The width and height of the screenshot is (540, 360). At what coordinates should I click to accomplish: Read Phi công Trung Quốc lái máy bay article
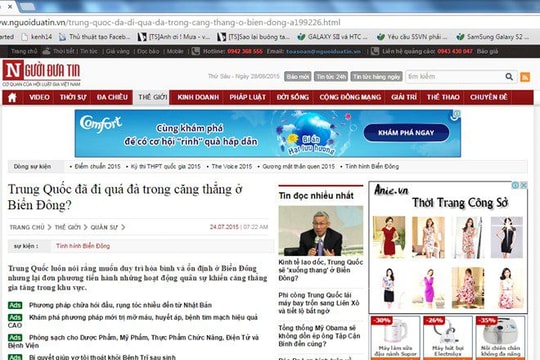[x=319, y=303]
